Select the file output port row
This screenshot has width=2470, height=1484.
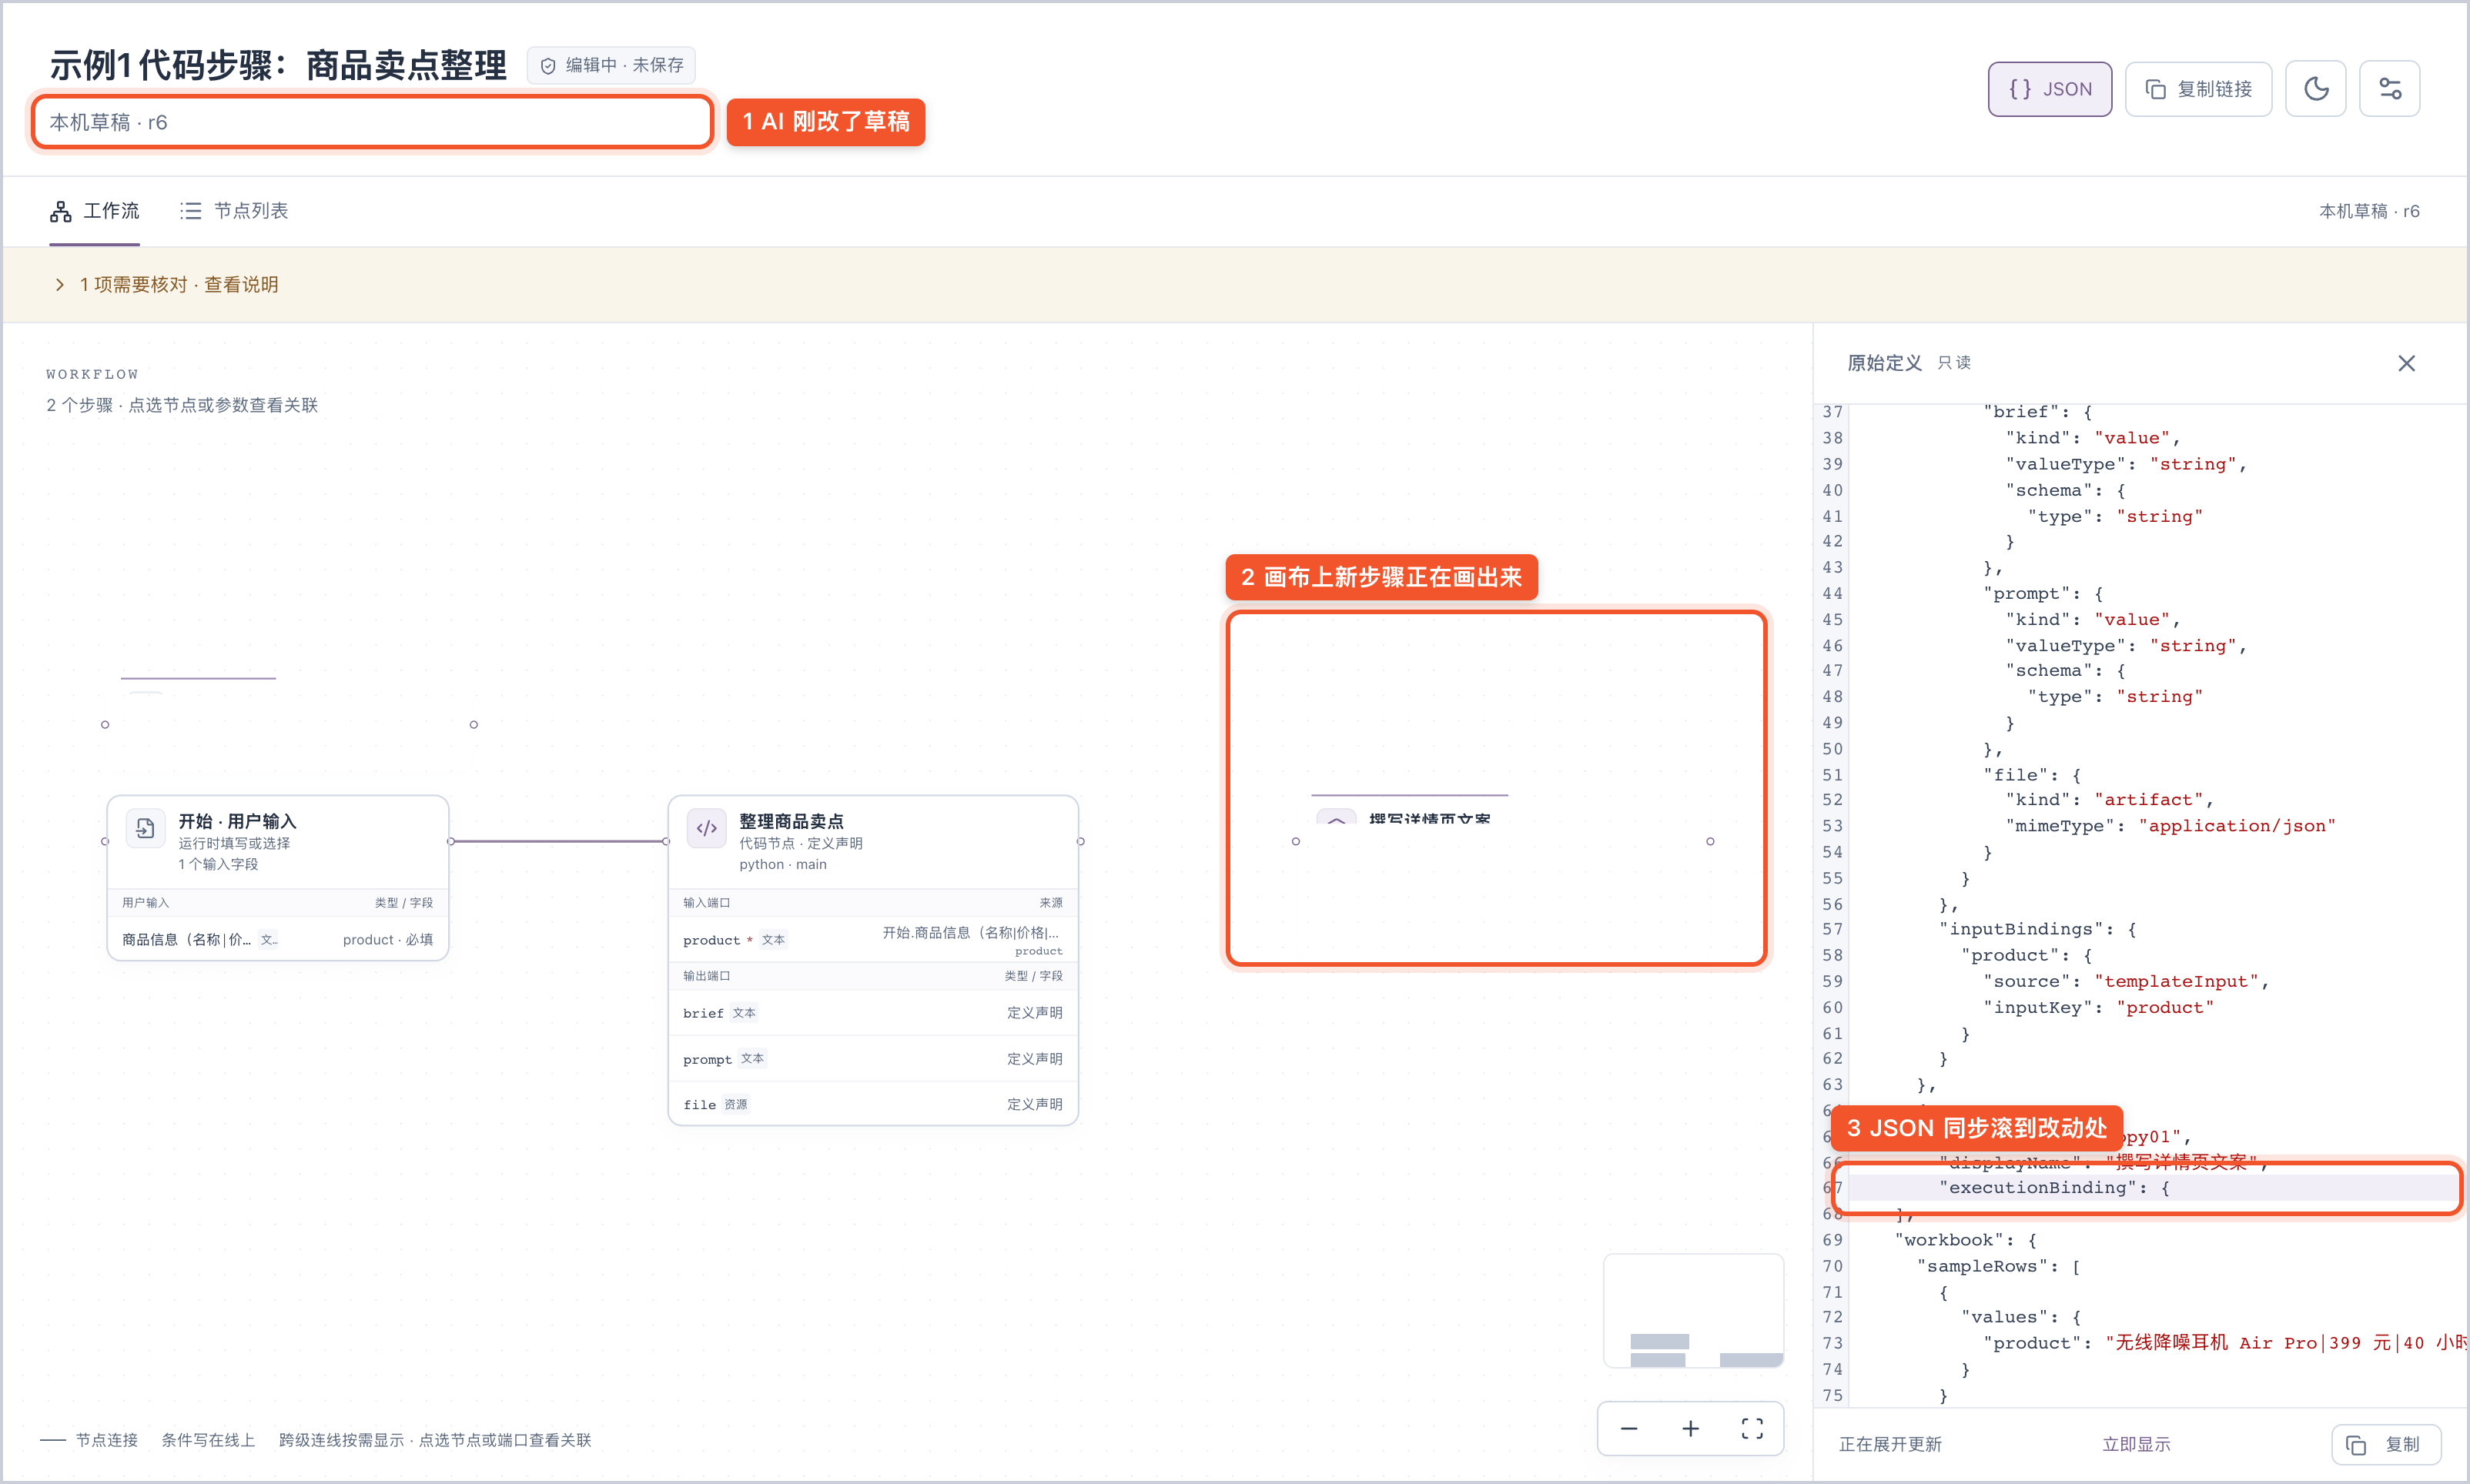[872, 1104]
